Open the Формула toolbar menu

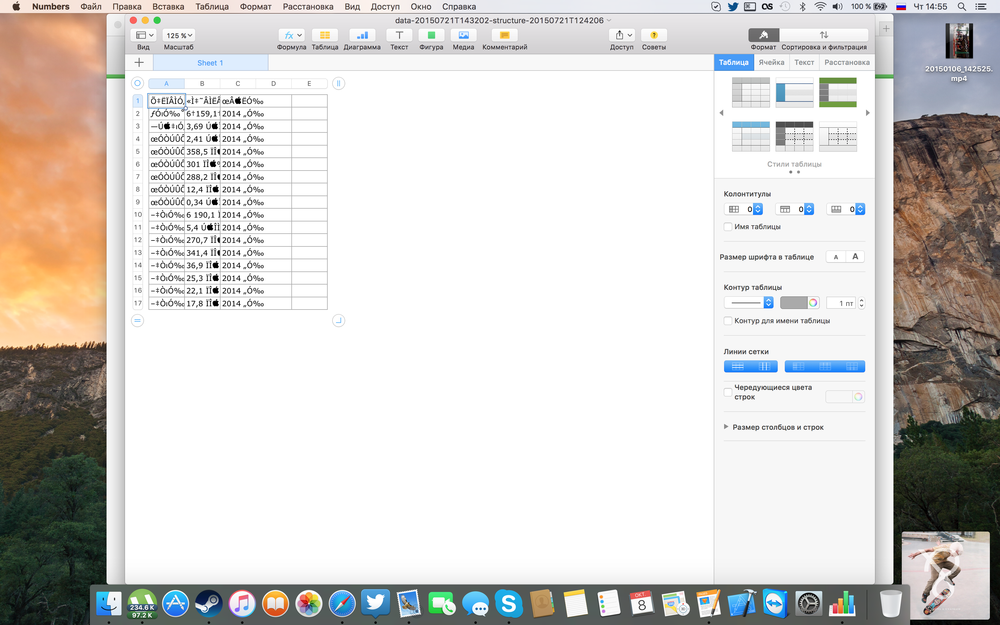pos(291,36)
